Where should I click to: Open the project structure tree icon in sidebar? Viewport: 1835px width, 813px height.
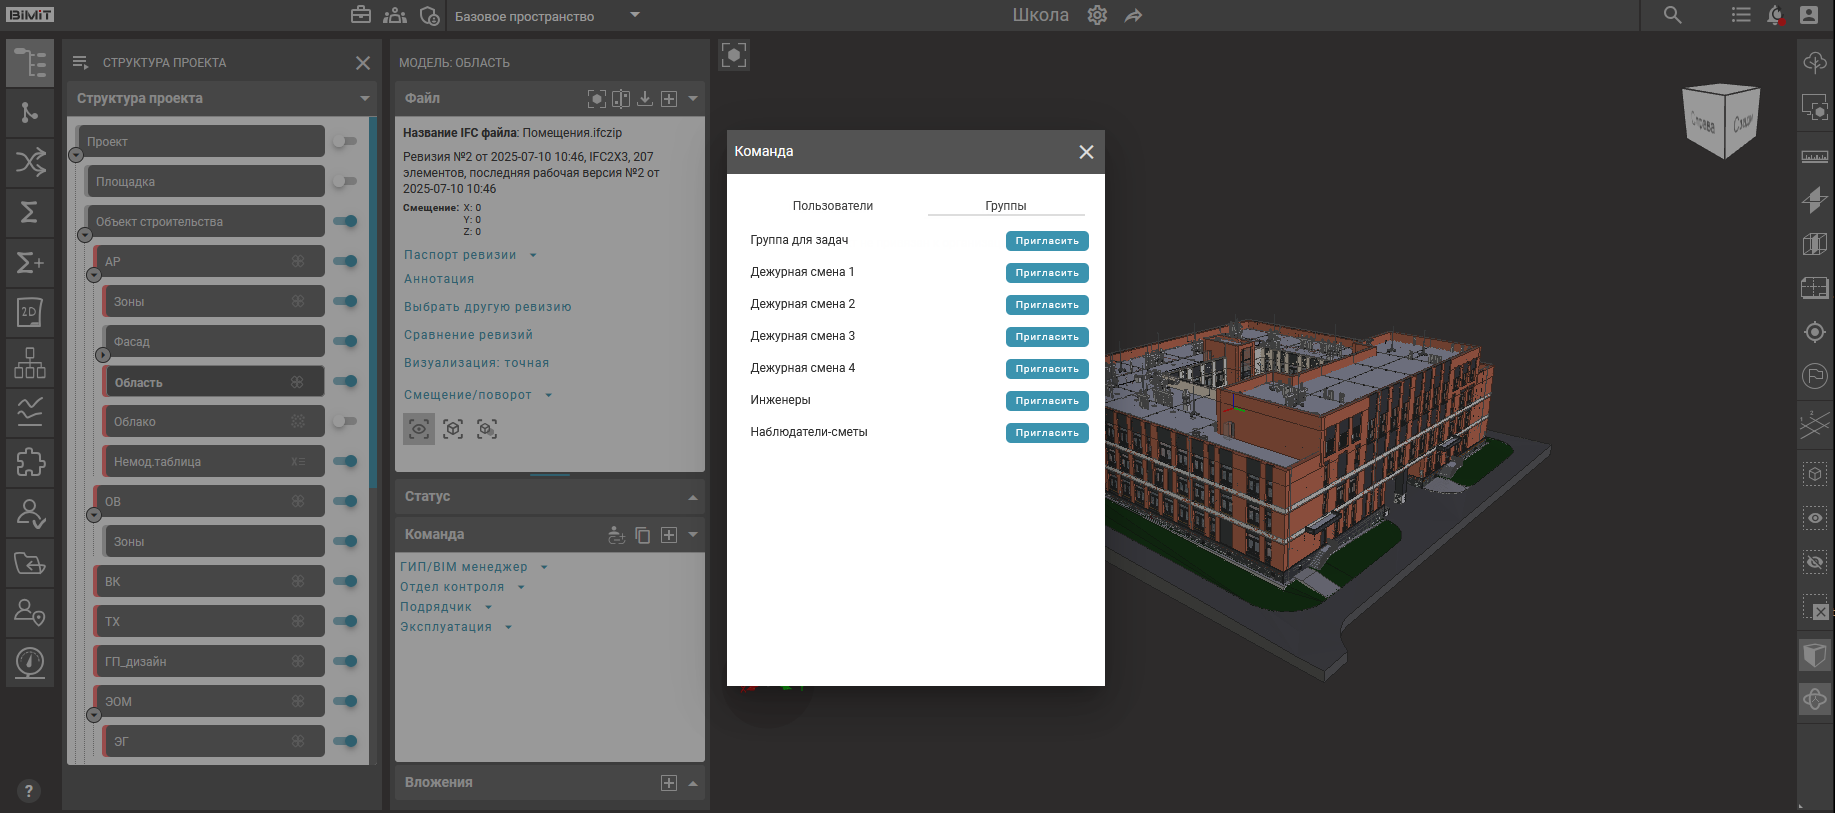point(30,63)
